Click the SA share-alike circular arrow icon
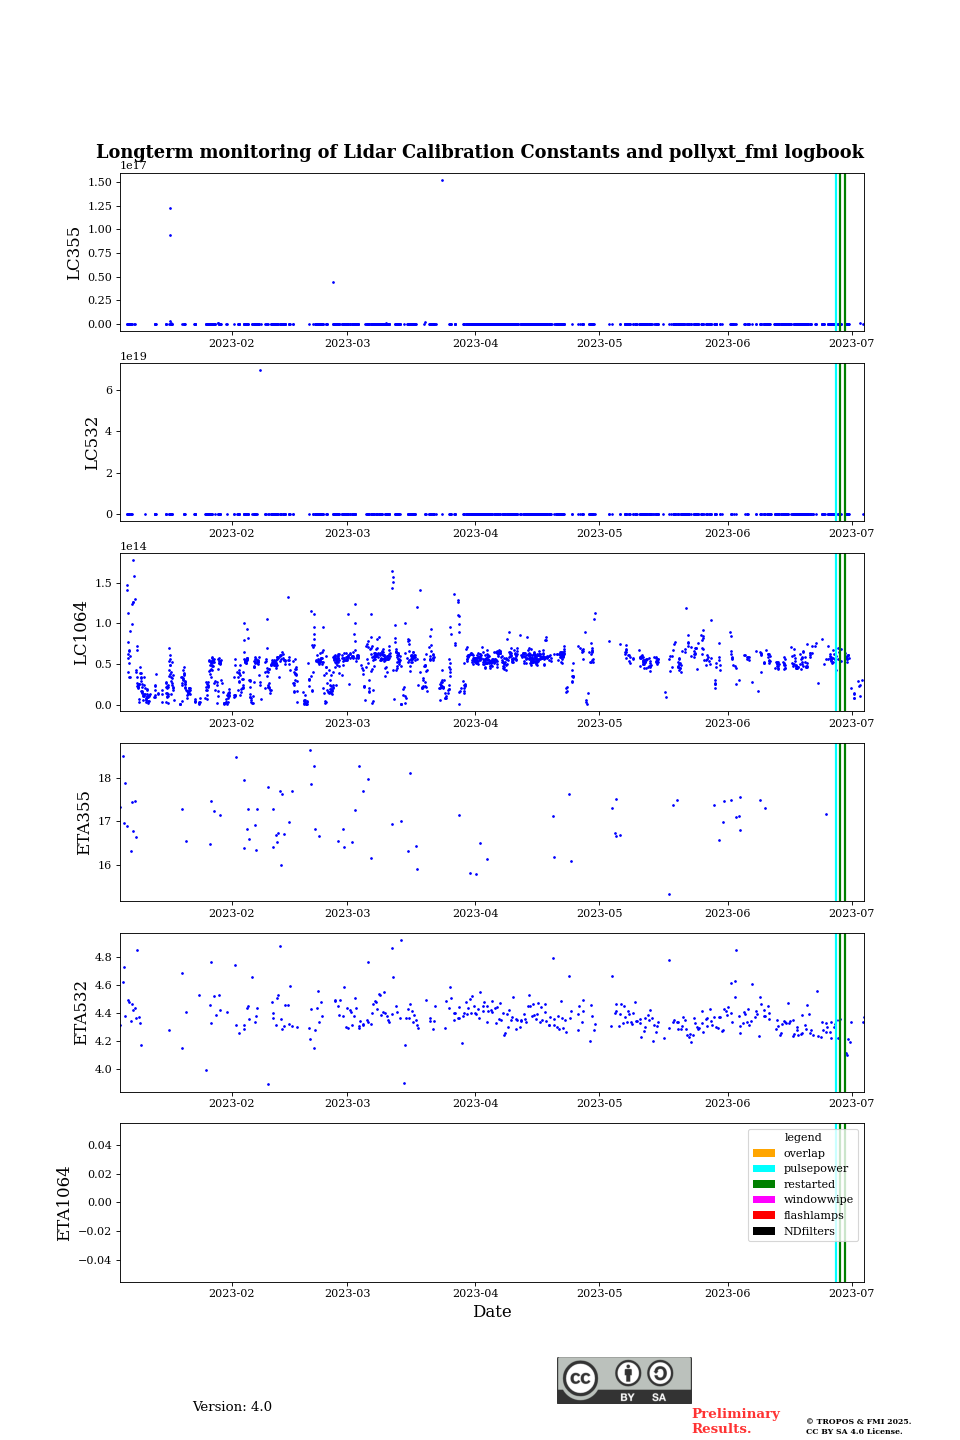The height and width of the screenshot is (1440, 960). [660, 1373]
